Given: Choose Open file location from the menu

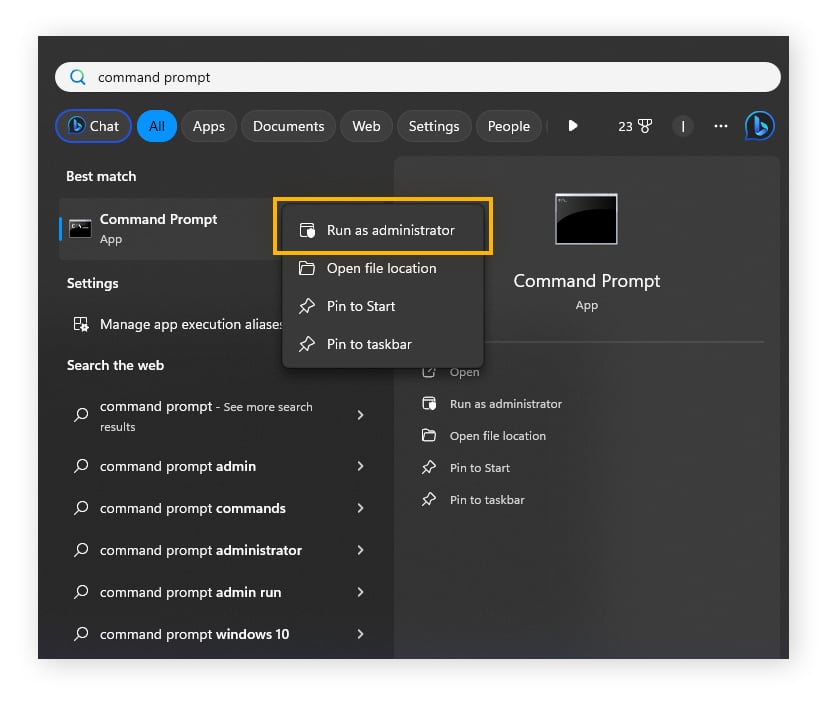Looking at the screenshot, I should 383,268.
